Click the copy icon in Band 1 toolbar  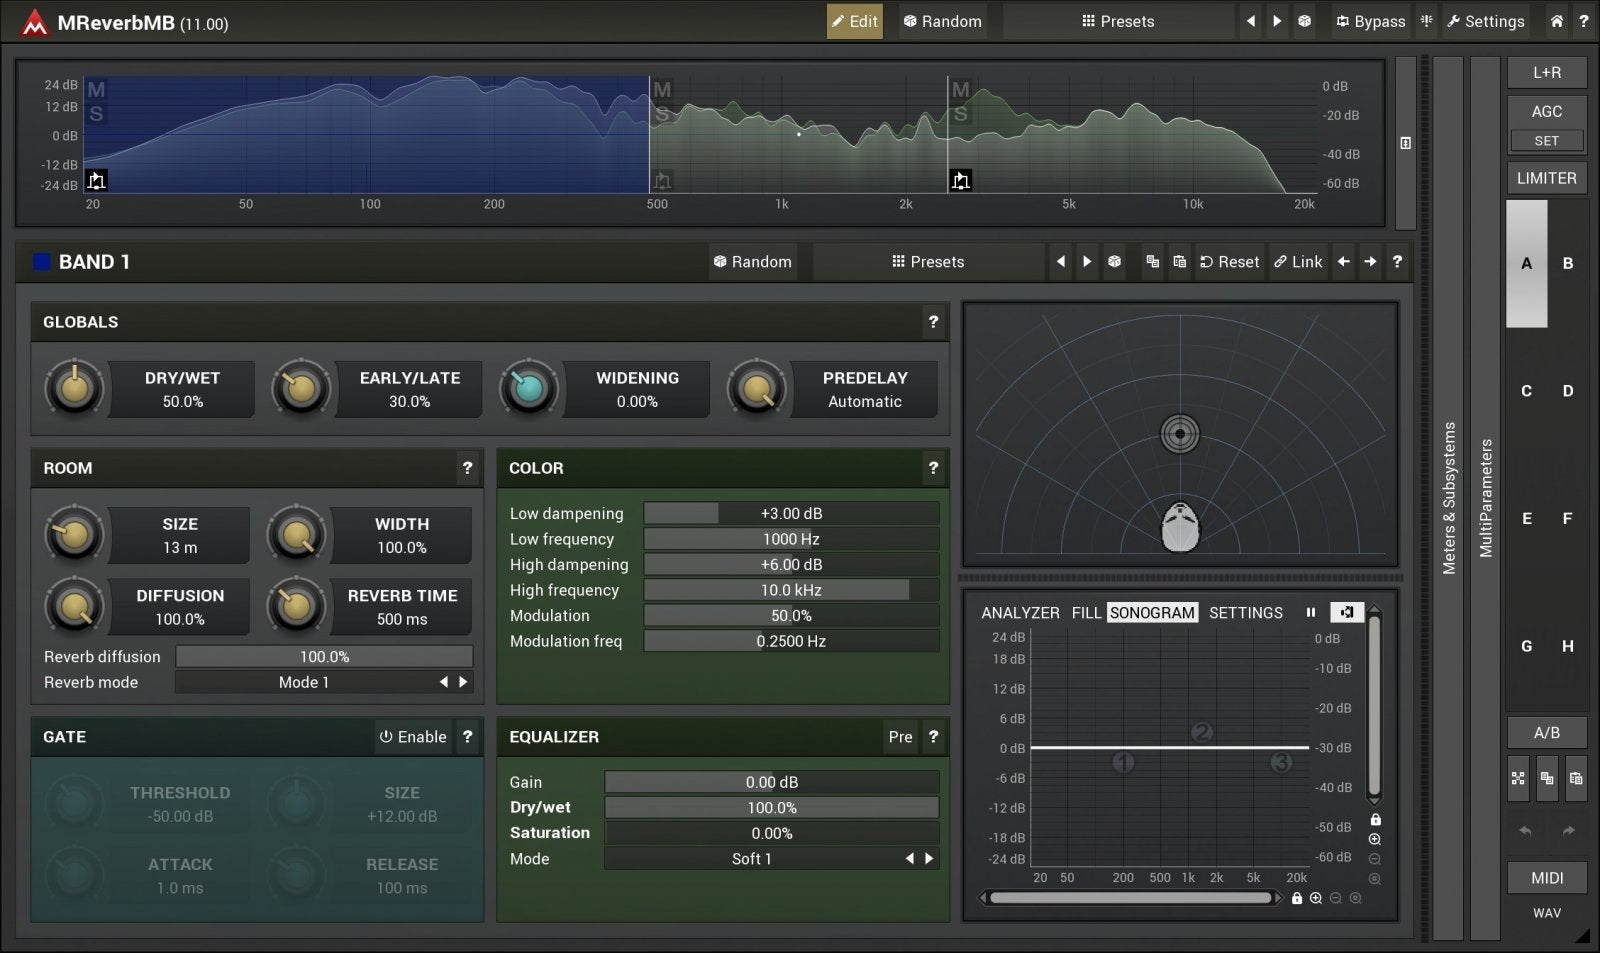[x=1152, y=262]
